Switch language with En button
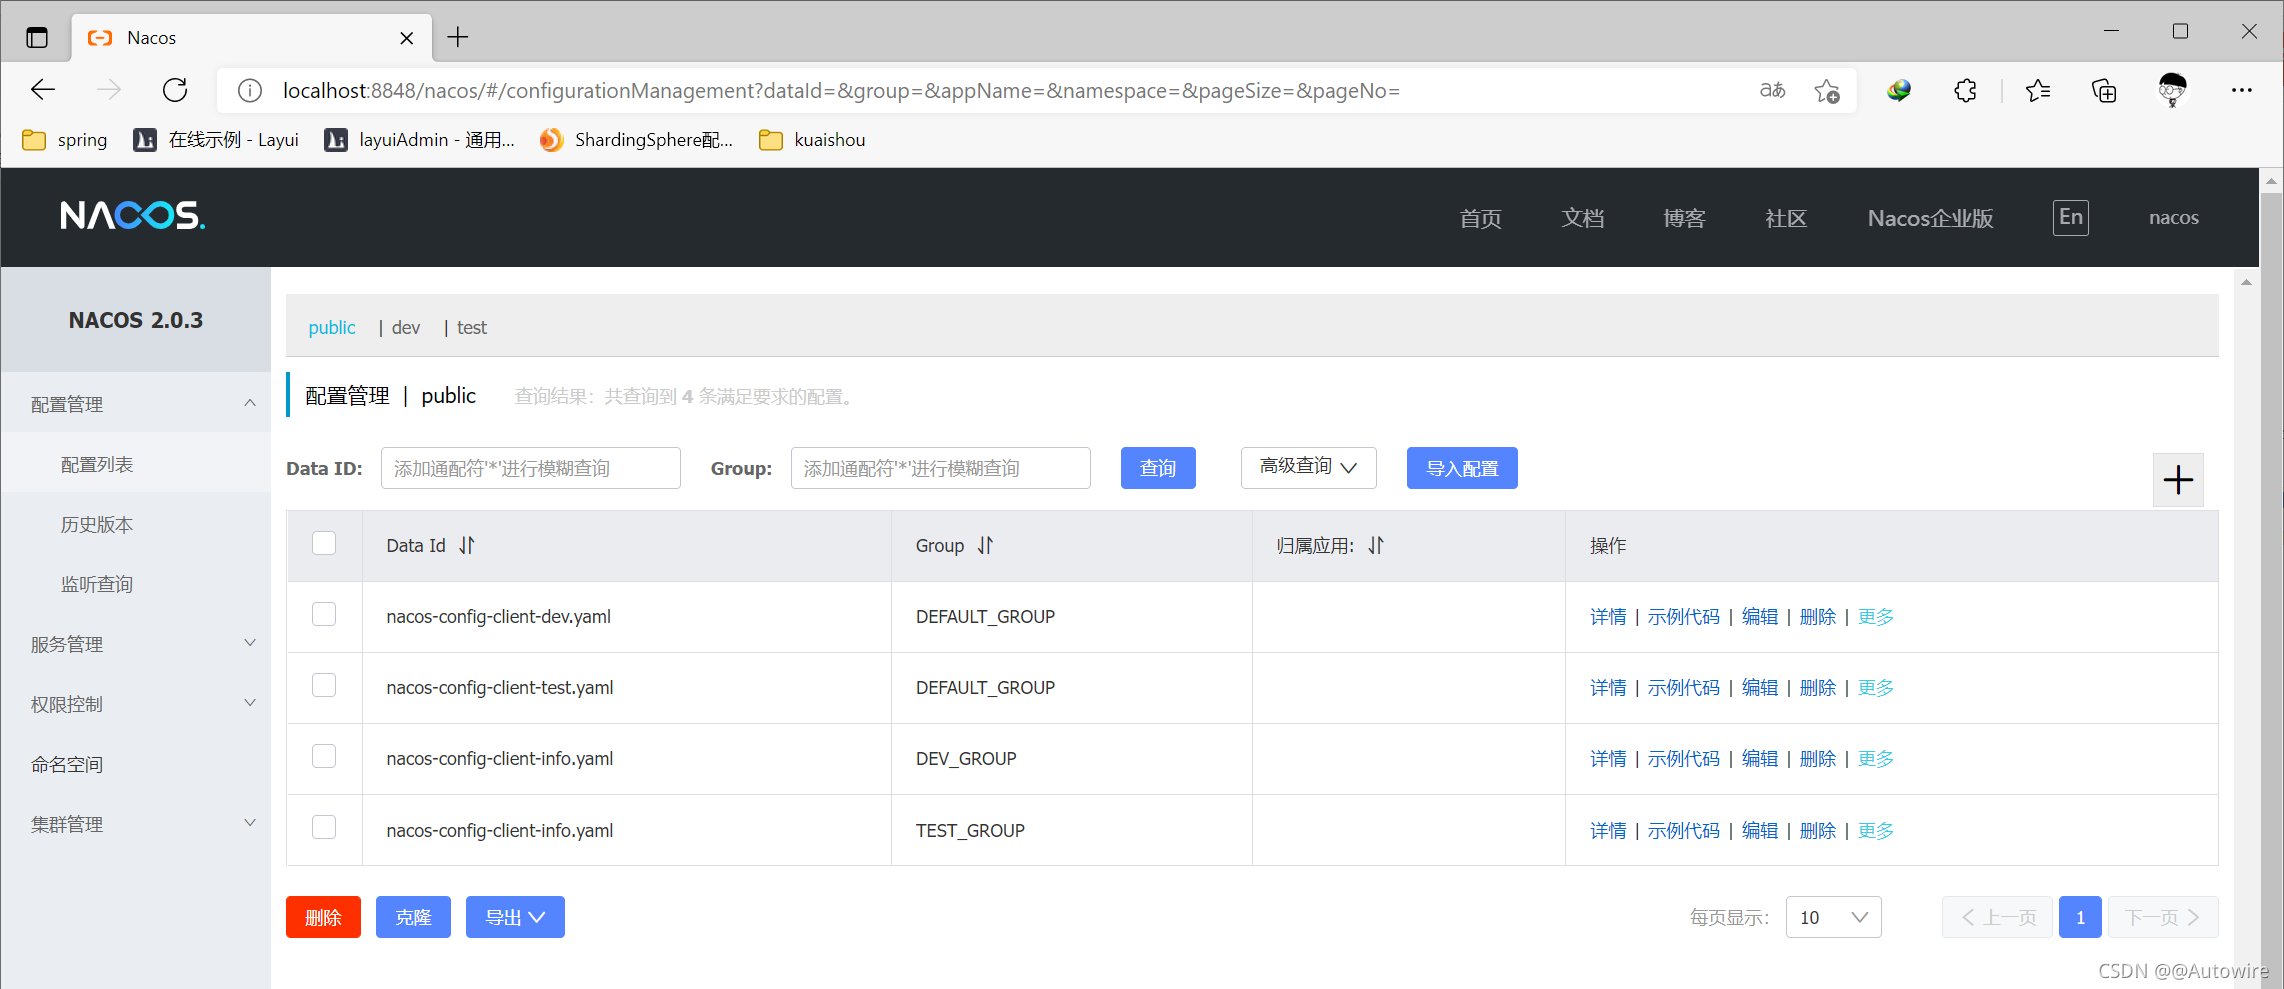 [2071, 217]
